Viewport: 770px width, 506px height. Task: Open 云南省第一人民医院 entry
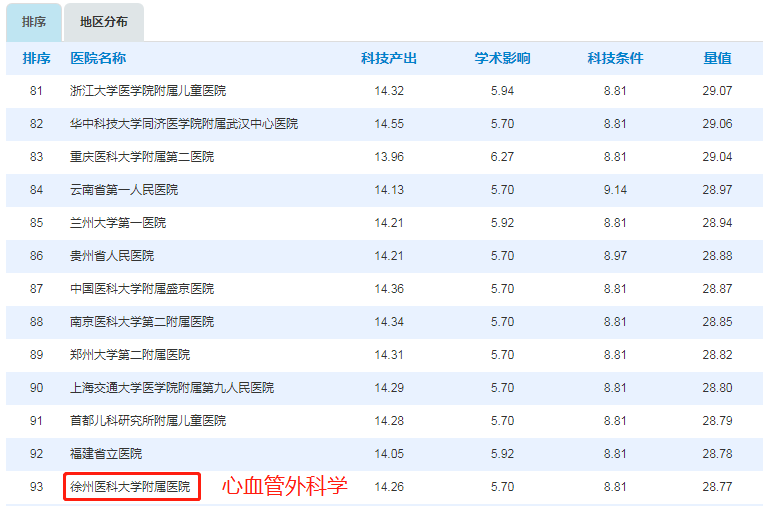pos(124,190)
